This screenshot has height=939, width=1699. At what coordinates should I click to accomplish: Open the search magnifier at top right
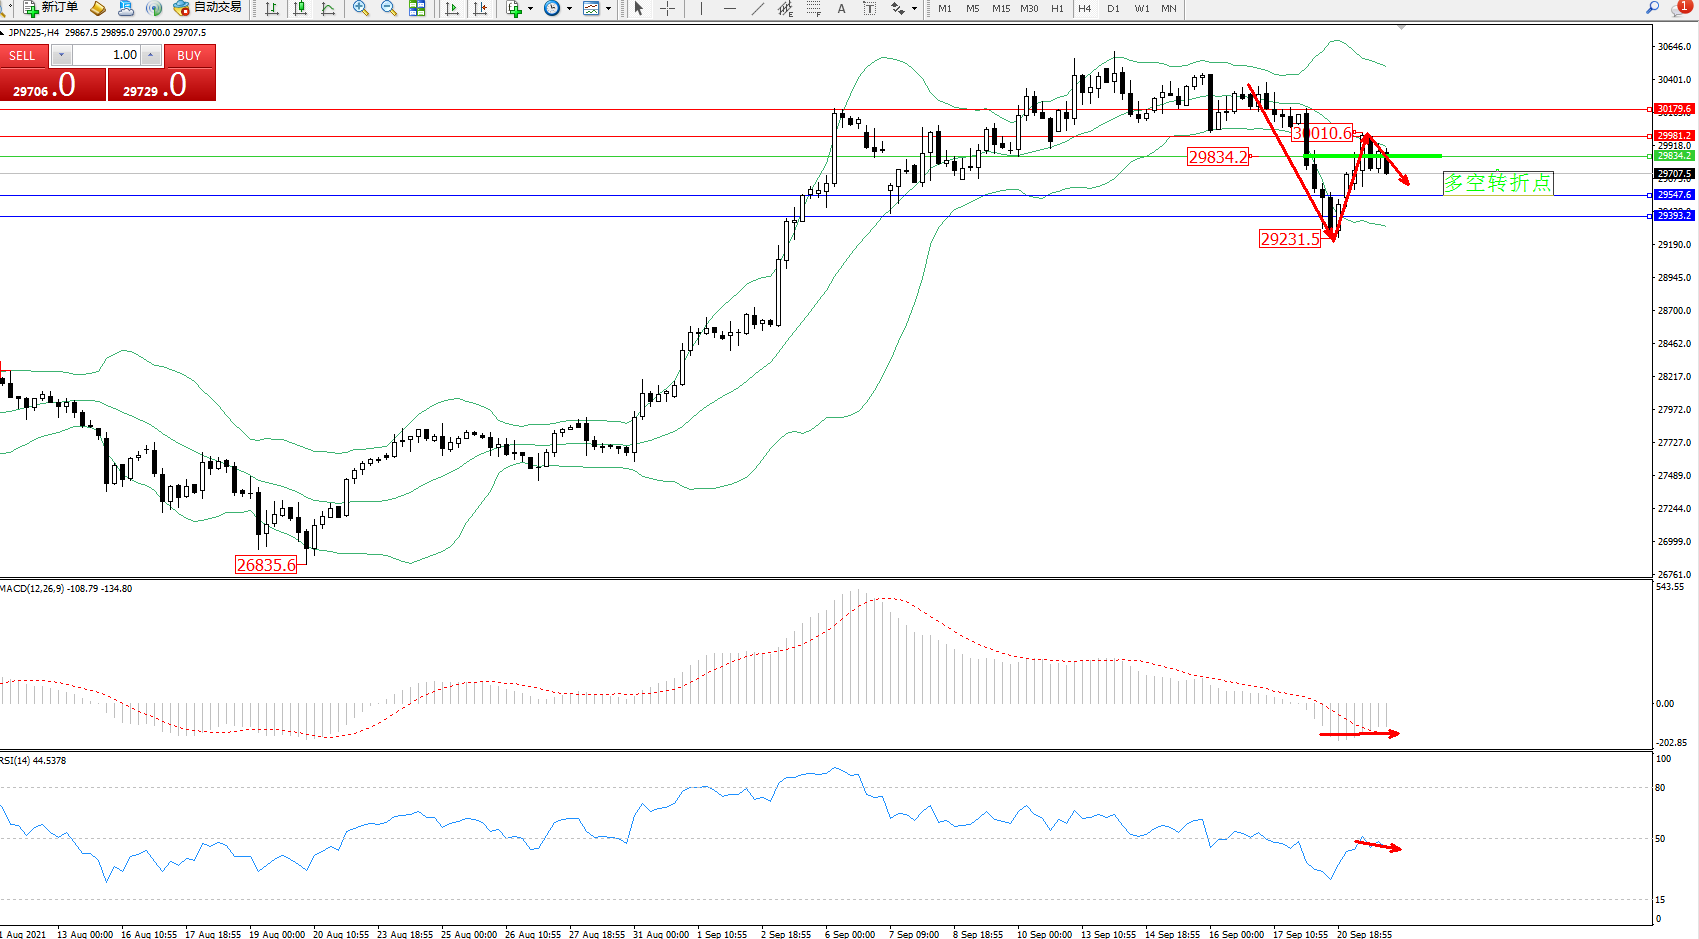(x=1652, y=8)
